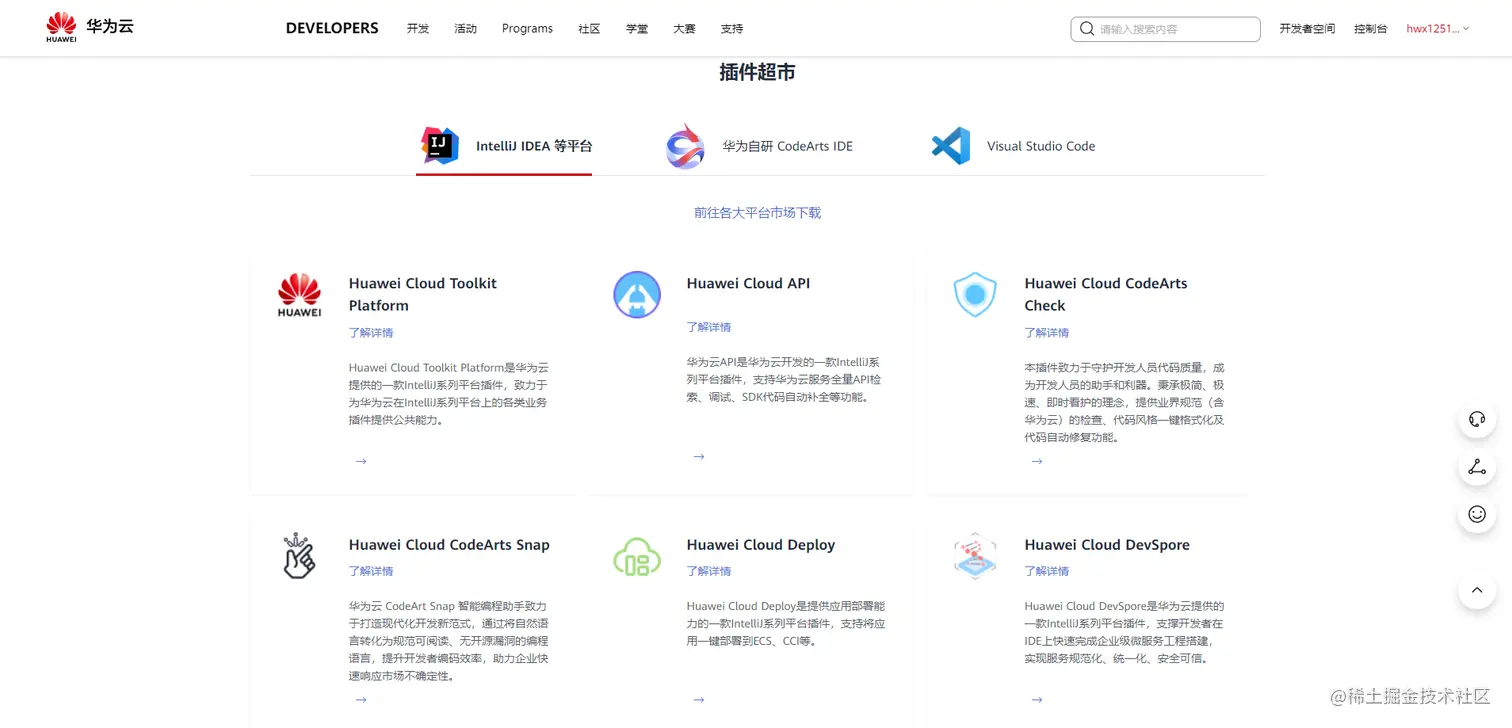Click the DEVELOPERS header link

(332, 28)
